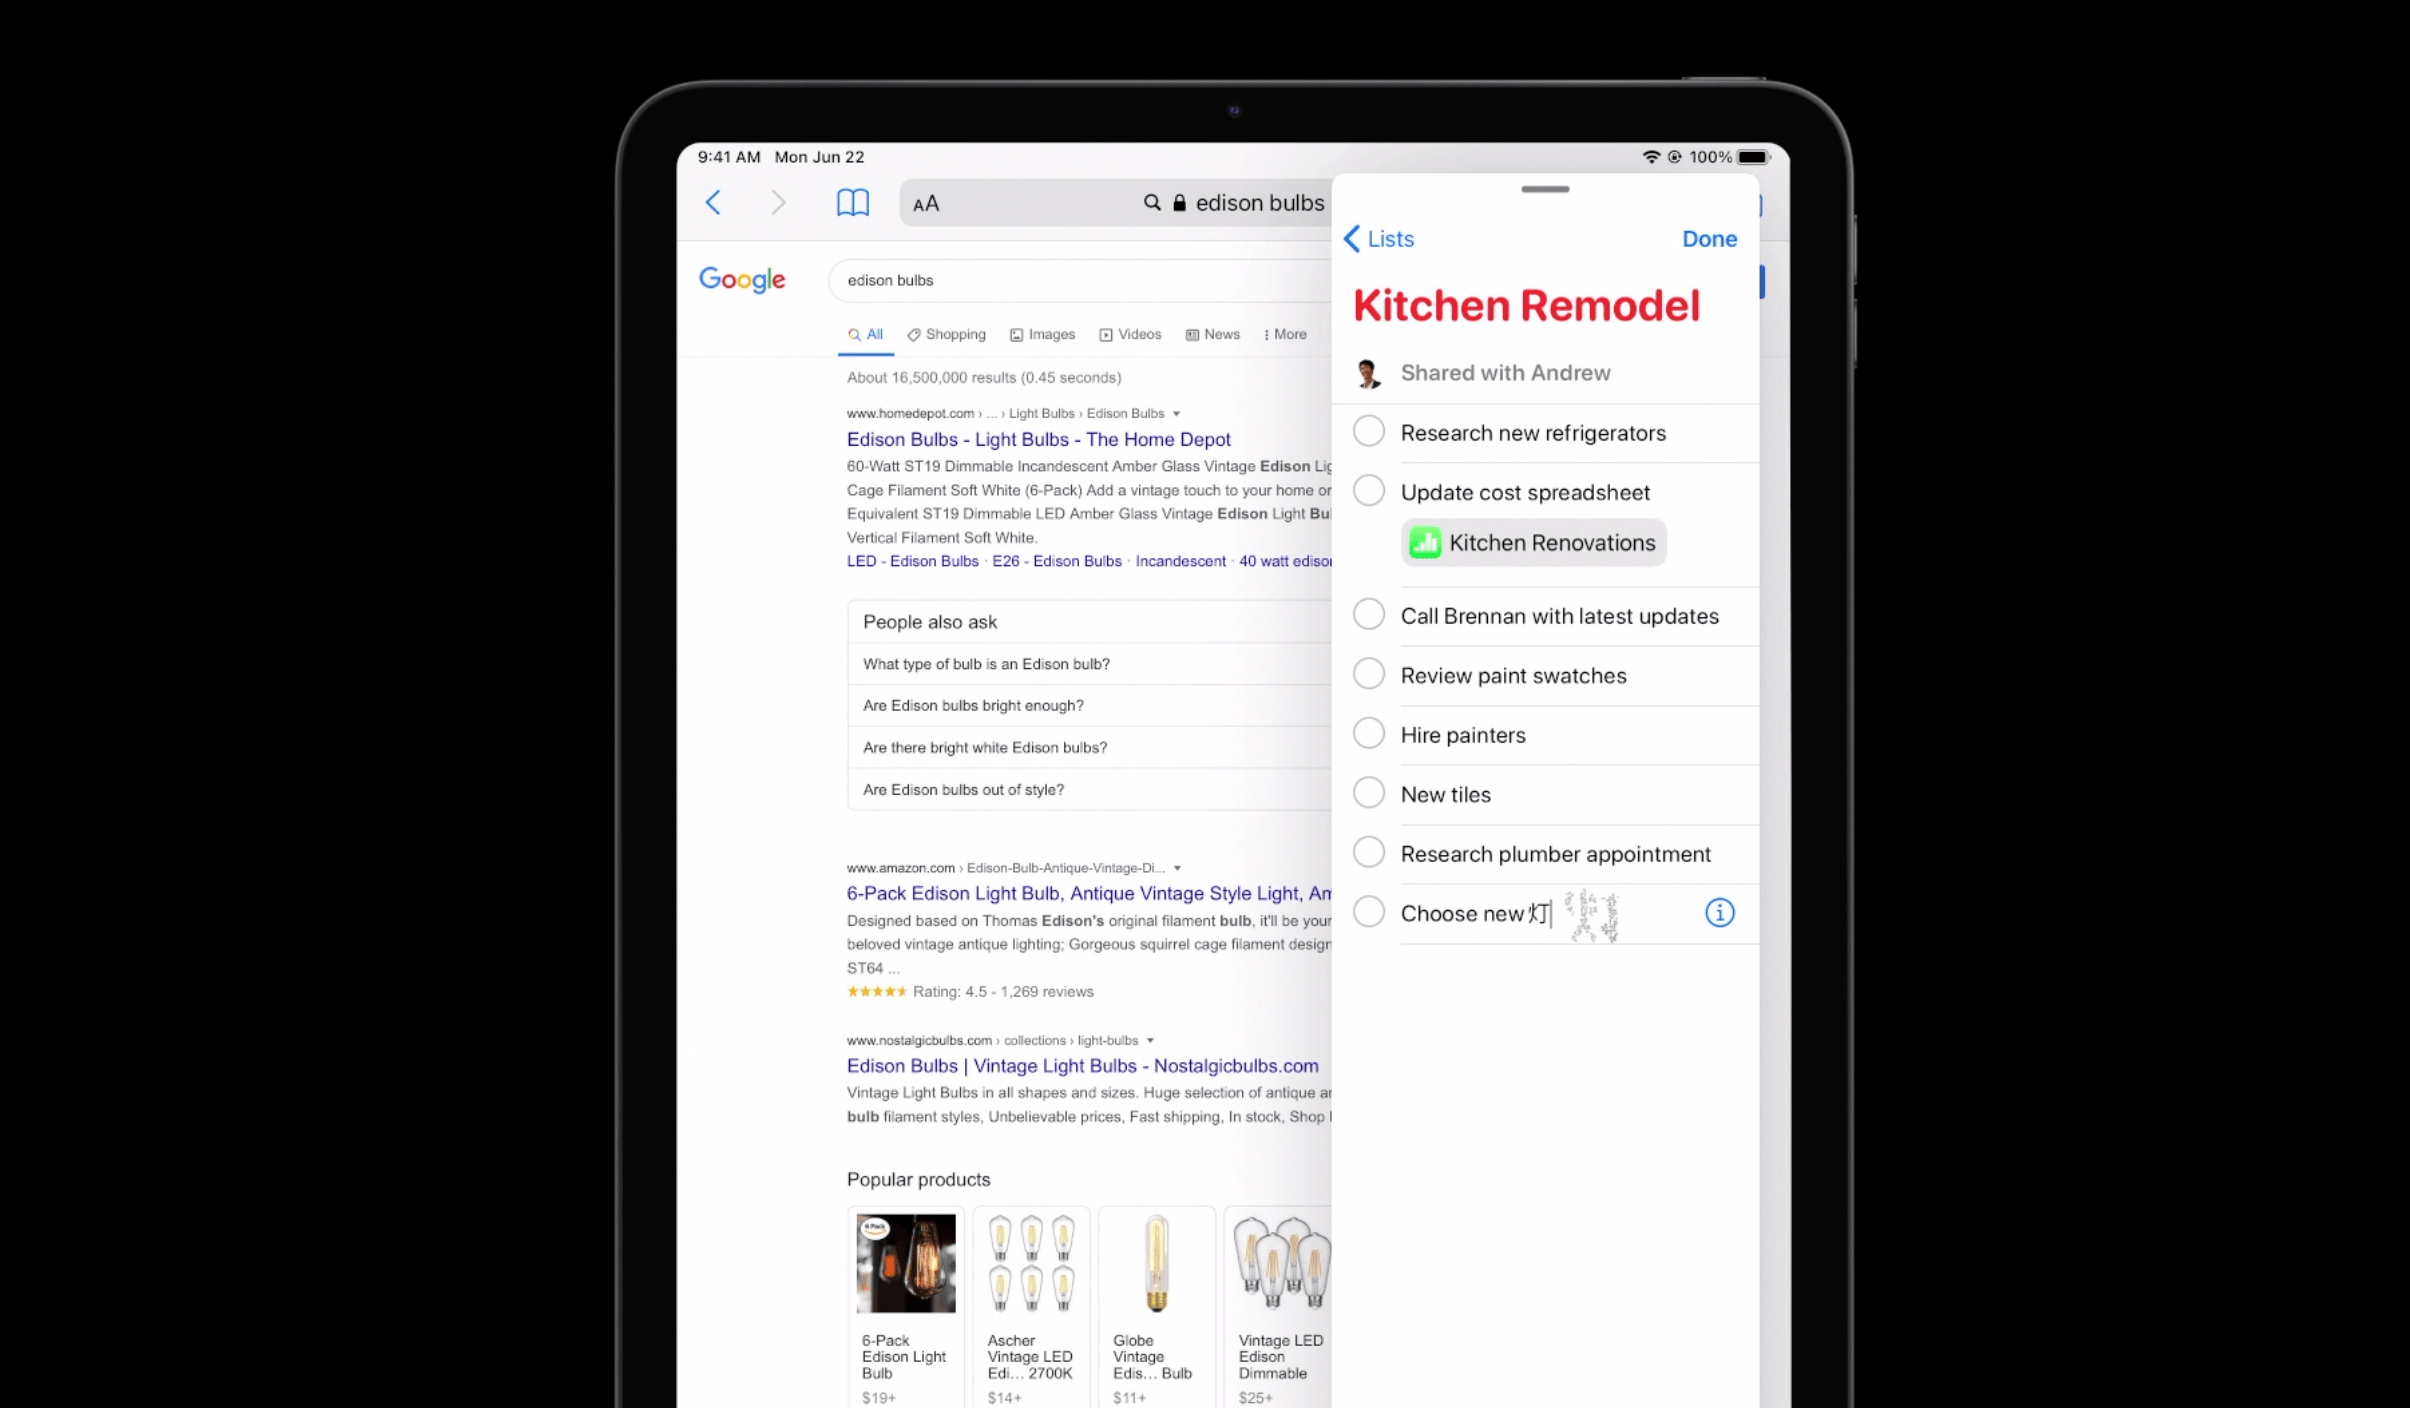Check off Update cost spreadsheet
This screenshot has width=2410, height=1408.
tap(1369, 491)
